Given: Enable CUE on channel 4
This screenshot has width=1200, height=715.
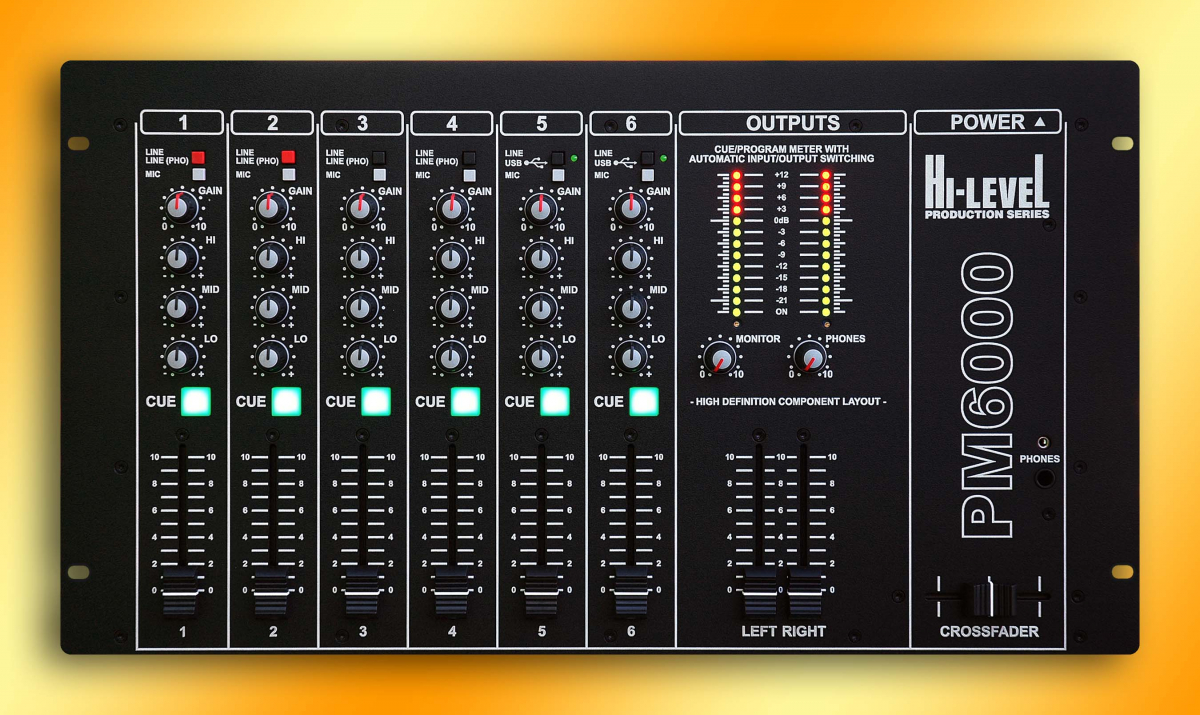Looking at the screenshot, I should [465, 402].
